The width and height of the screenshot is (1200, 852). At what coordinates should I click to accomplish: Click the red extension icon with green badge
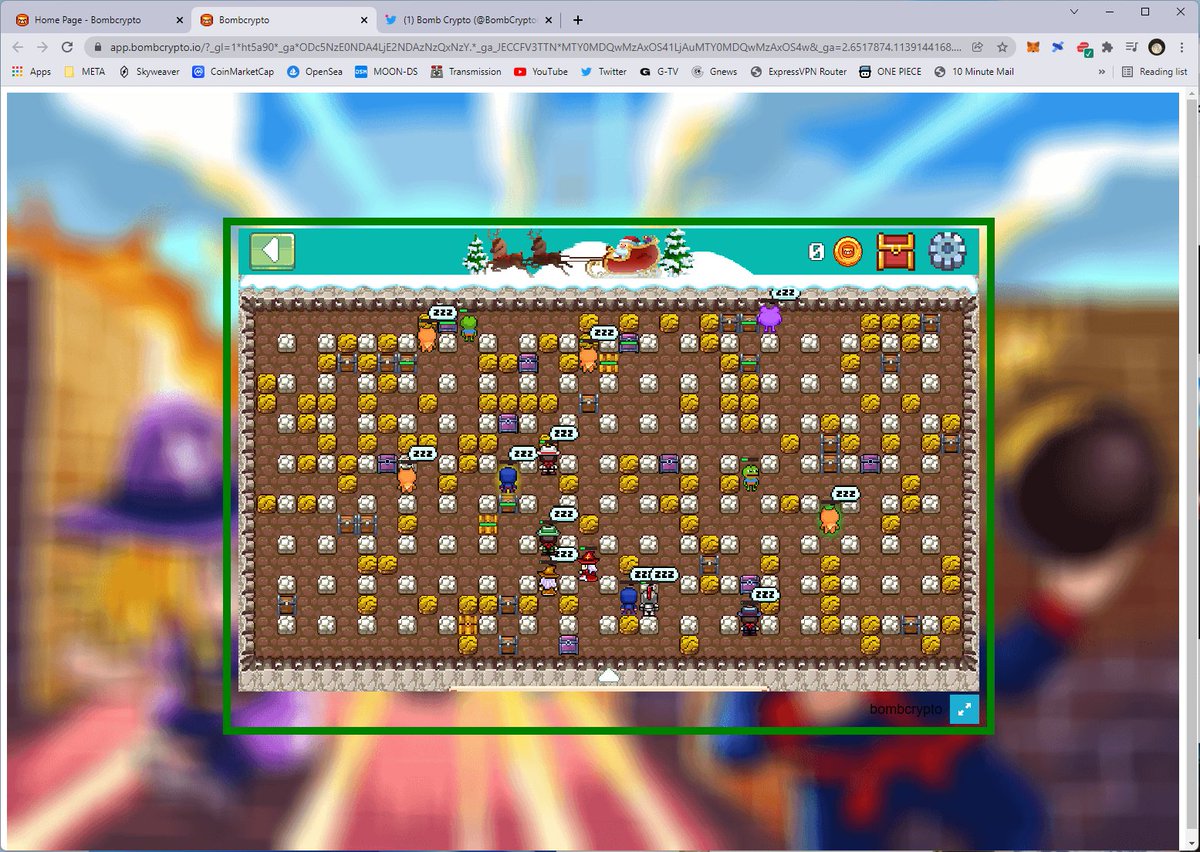pyautogui.click(x=1083, y=47)
